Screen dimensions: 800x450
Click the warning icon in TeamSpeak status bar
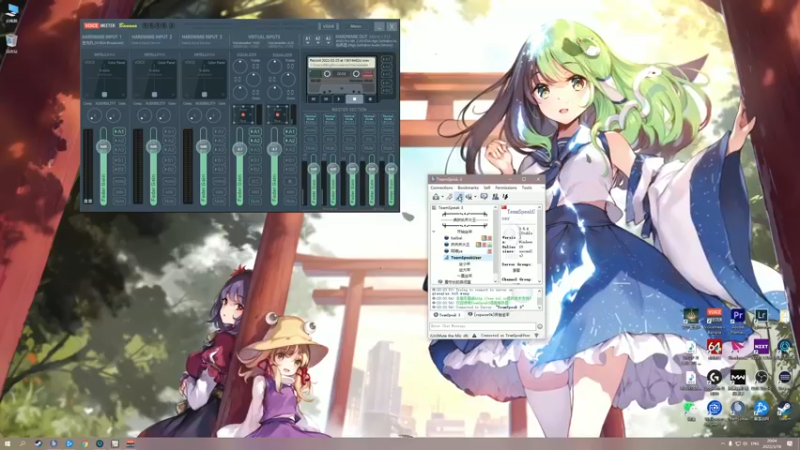click(x=474, y=336)
